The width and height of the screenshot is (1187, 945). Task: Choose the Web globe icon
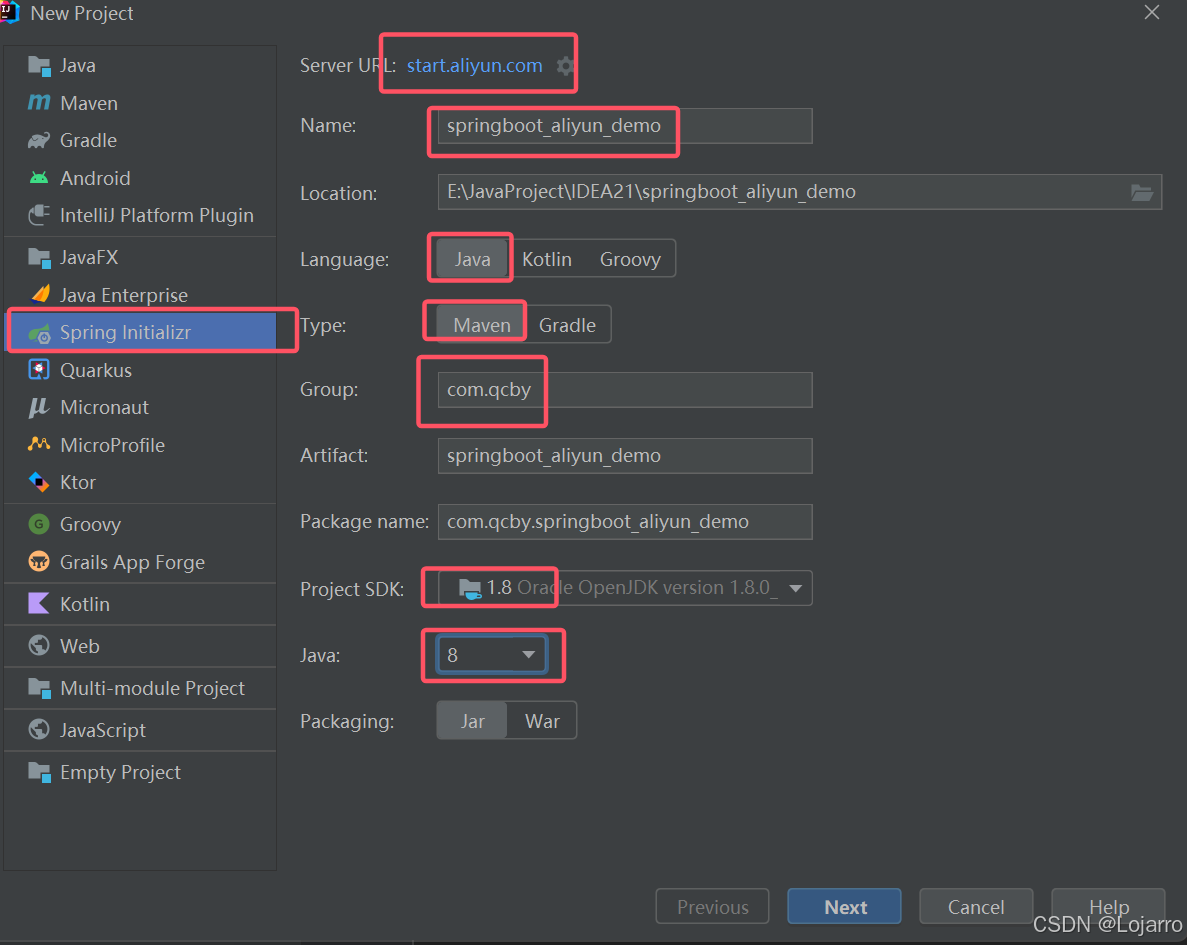click(x=39, y=645)
